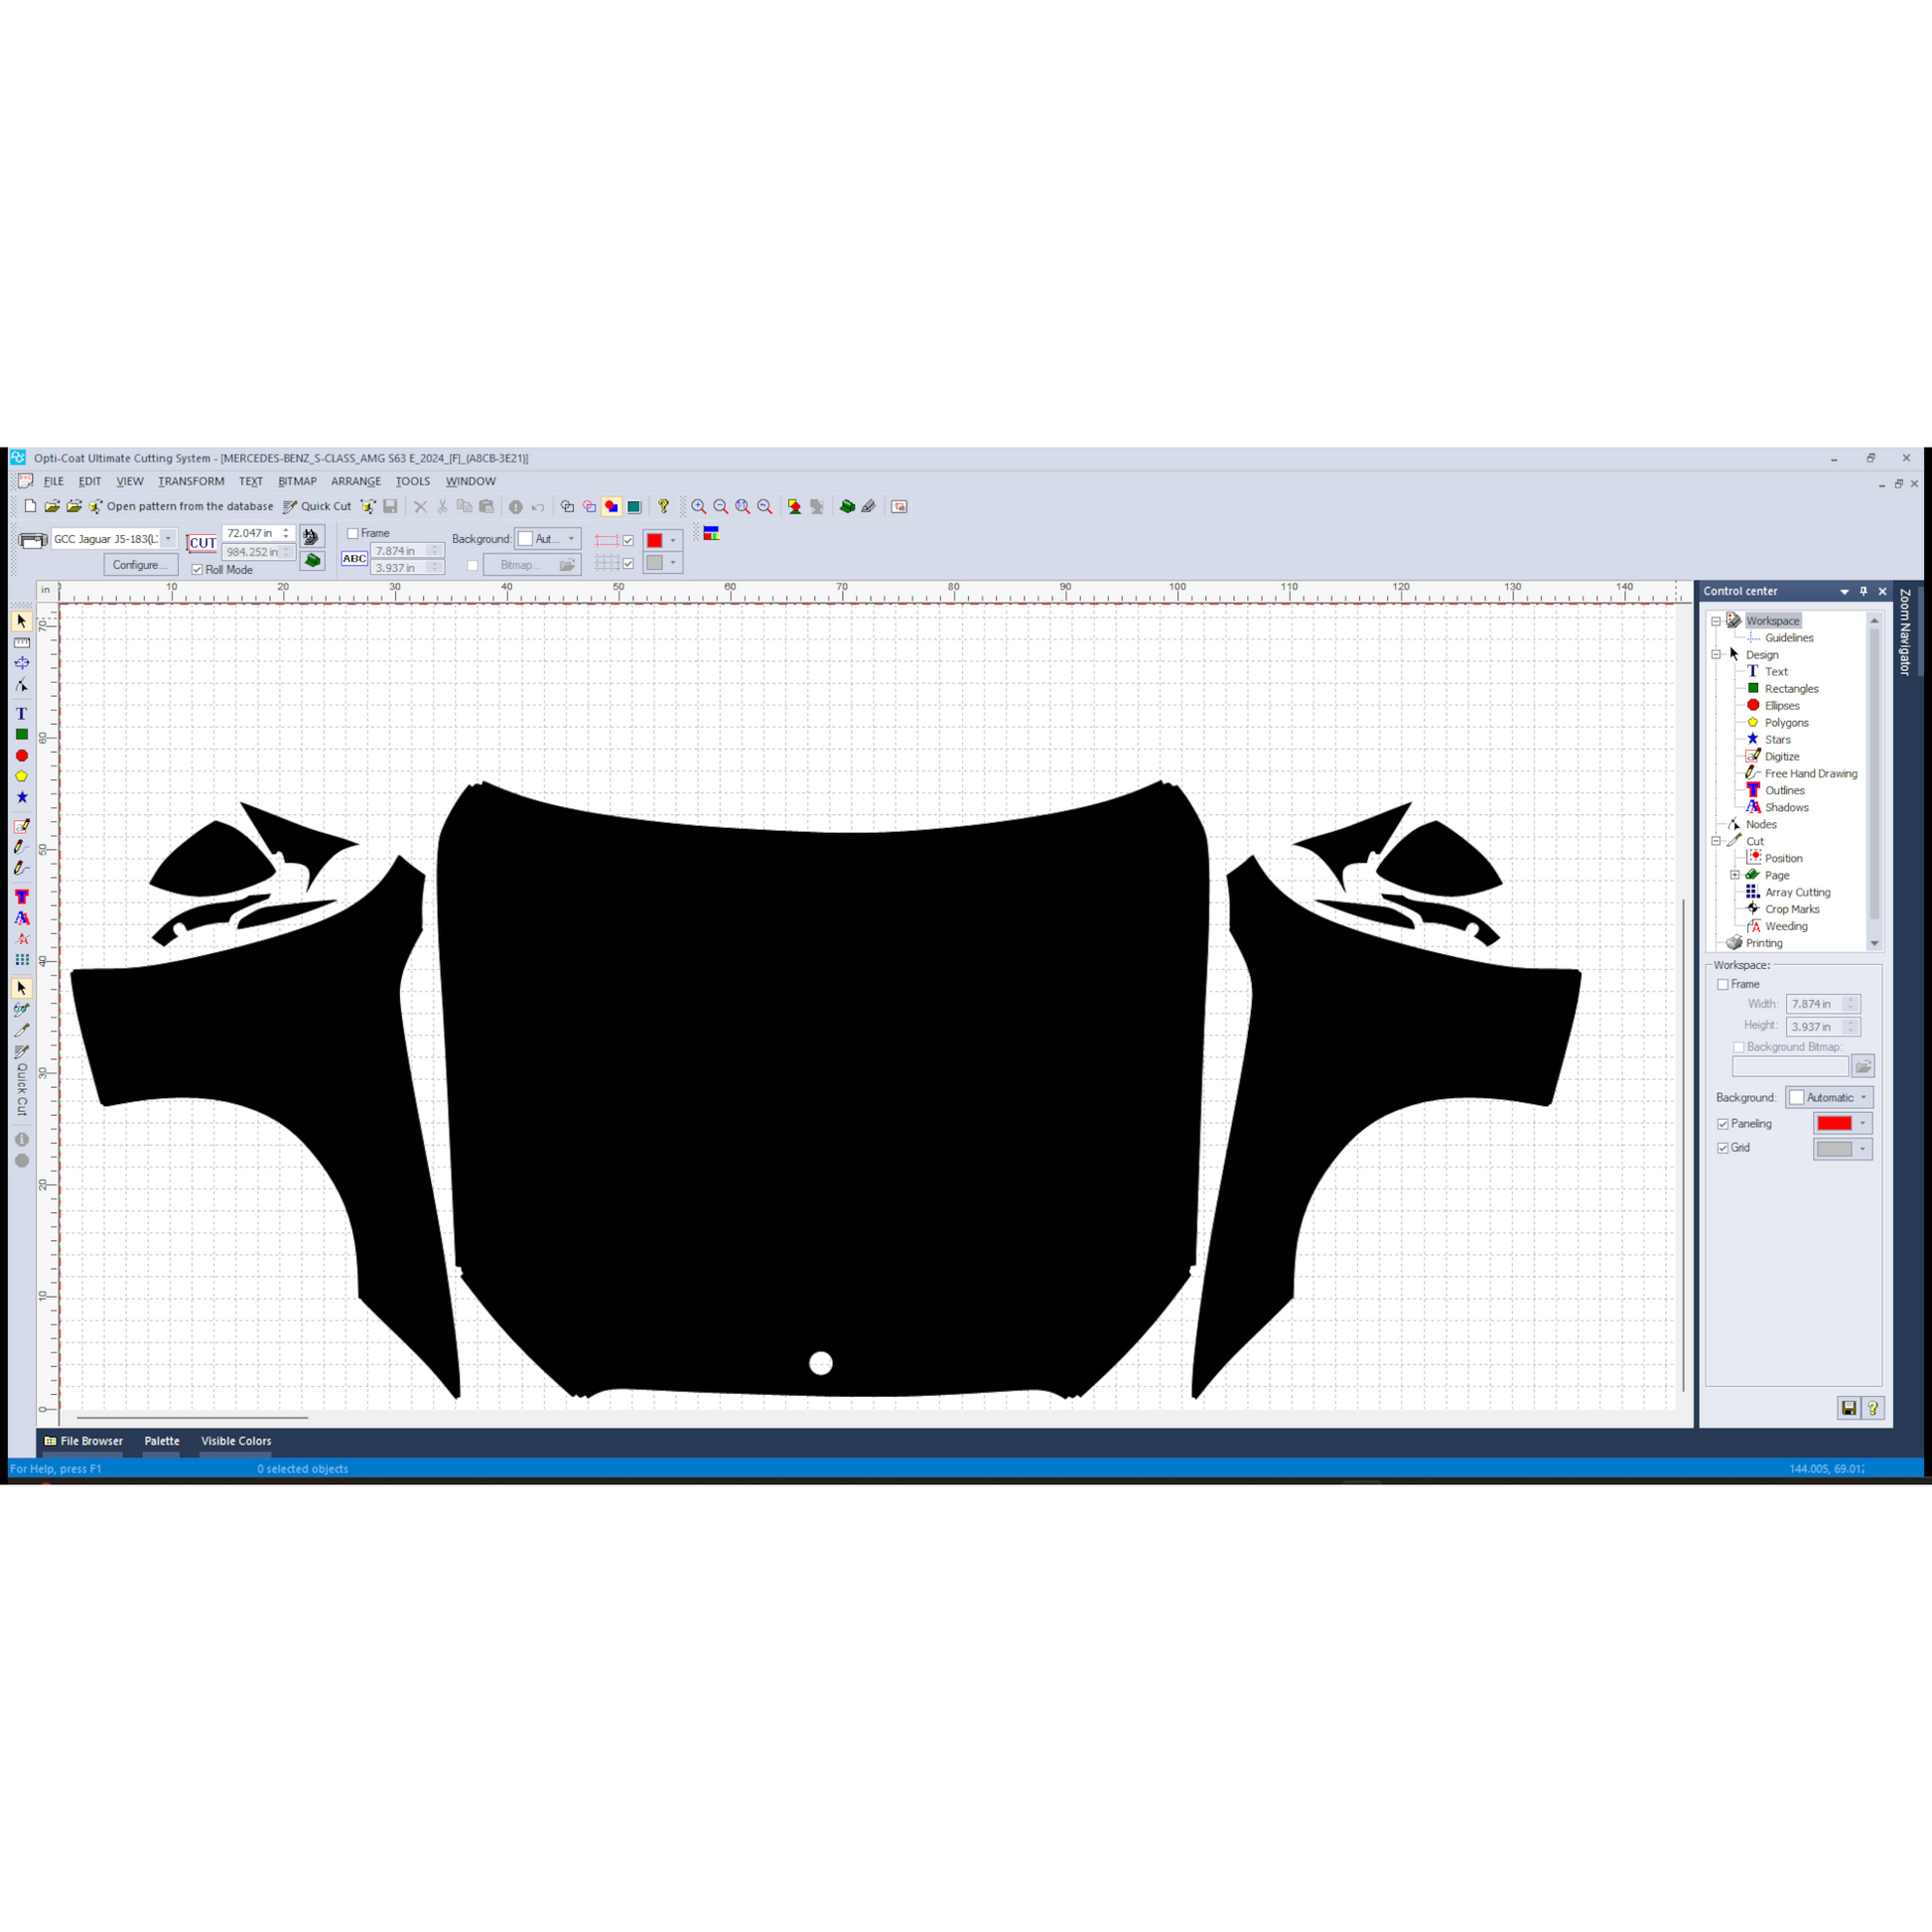The height and width of the screenshot is (1932, 1932).
Task: Click the red Paneling color swatch
Action: (x=1834, y=1124)
